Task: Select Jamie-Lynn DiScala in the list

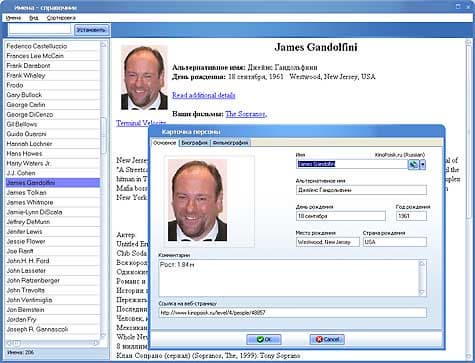Action: coord(53,212)
